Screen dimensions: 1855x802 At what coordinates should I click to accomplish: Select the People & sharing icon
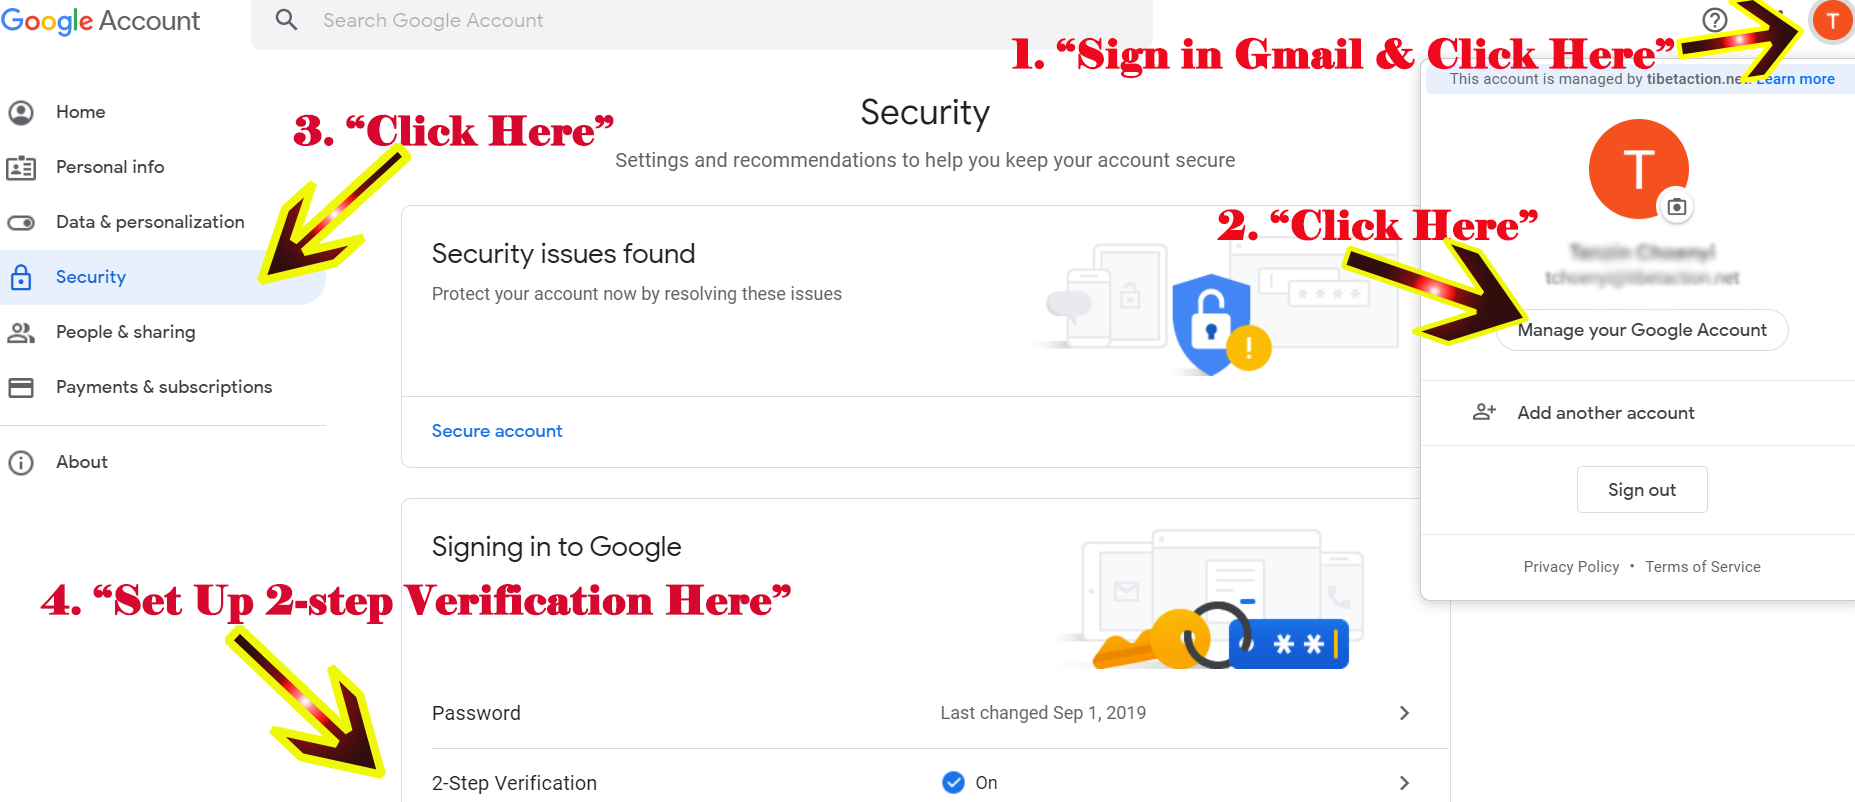click(x=22, y=332)
